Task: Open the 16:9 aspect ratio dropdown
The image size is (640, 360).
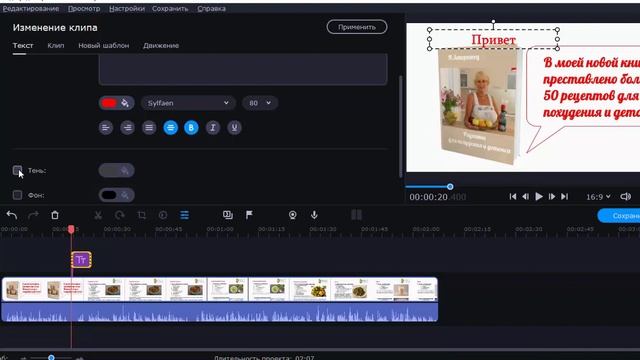Action: [x=598, y=197]
